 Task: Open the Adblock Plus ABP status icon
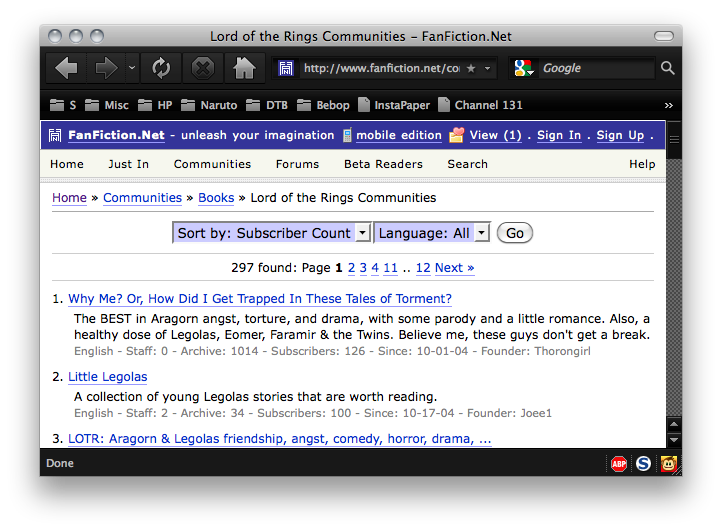click(619, 463)
